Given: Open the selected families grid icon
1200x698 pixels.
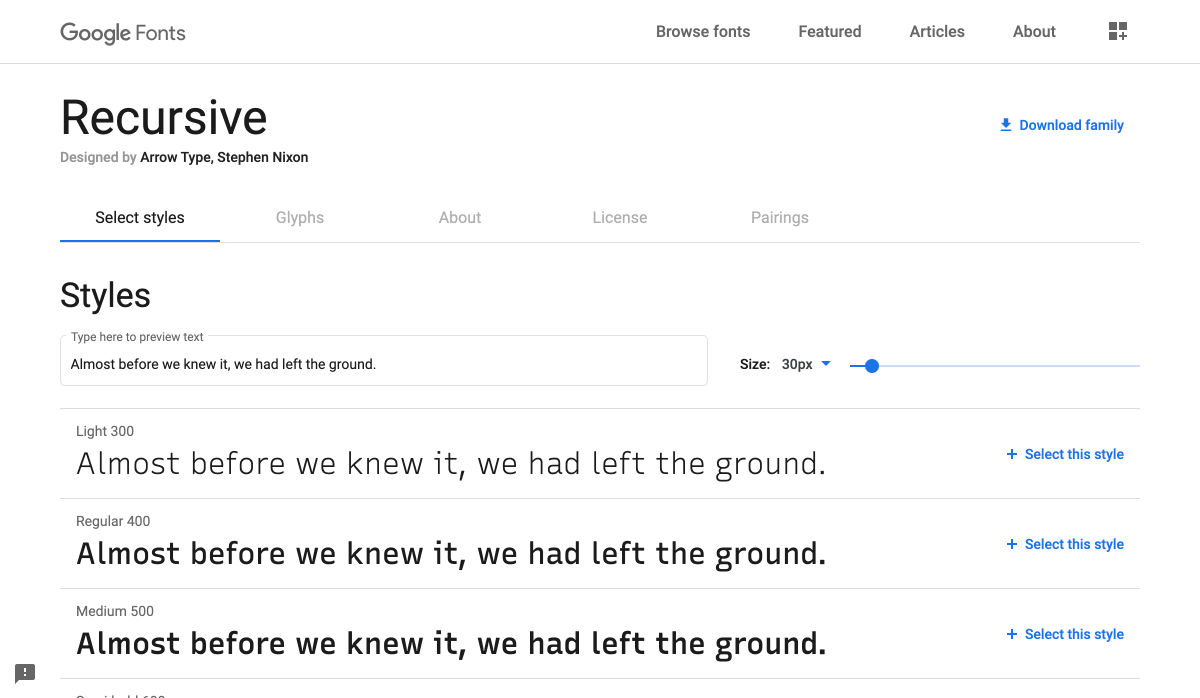Looking at the screenshot, I should coord(1118,31).
